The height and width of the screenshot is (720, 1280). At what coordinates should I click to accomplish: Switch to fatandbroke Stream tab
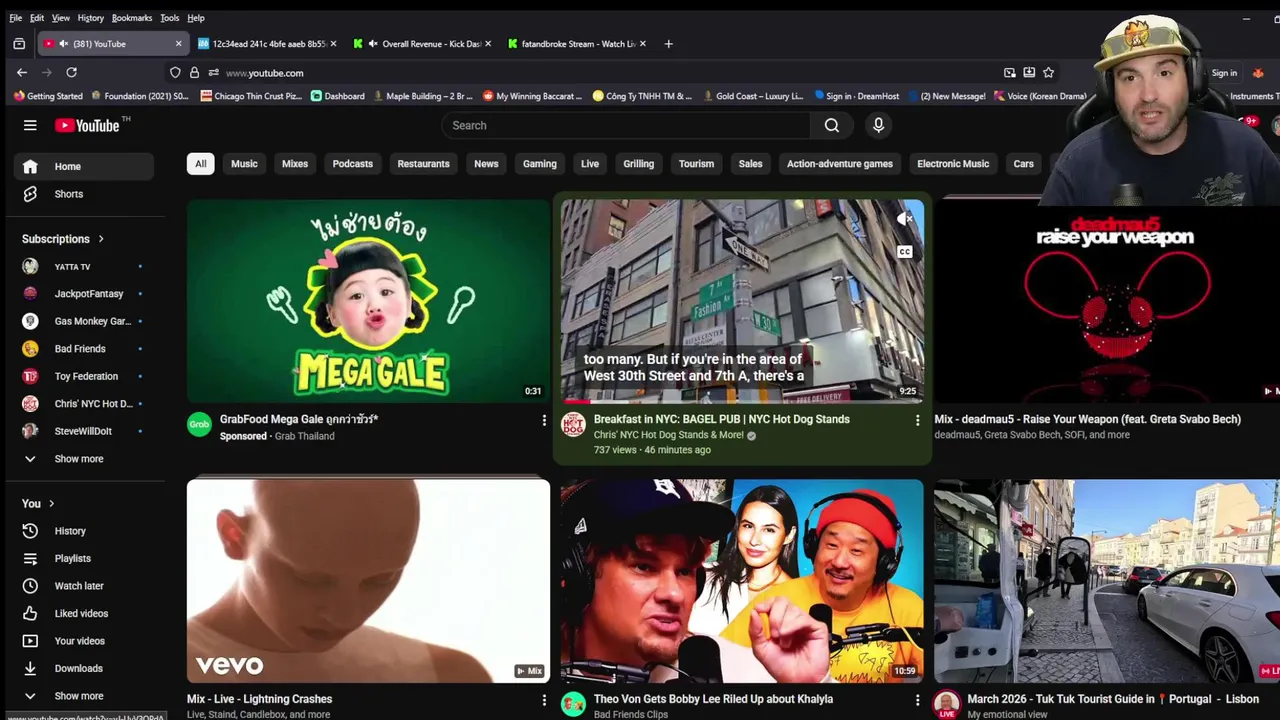[x=577, y=44]
